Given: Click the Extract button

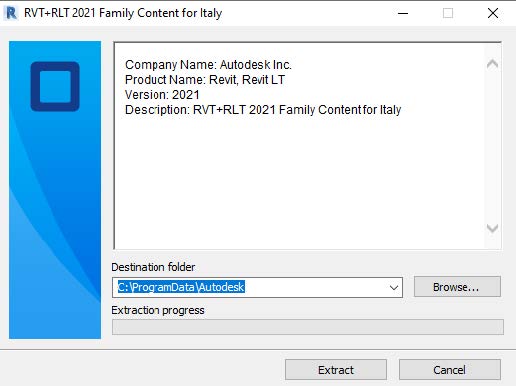Looking at the screenshot, I should (x=336, y=369).
